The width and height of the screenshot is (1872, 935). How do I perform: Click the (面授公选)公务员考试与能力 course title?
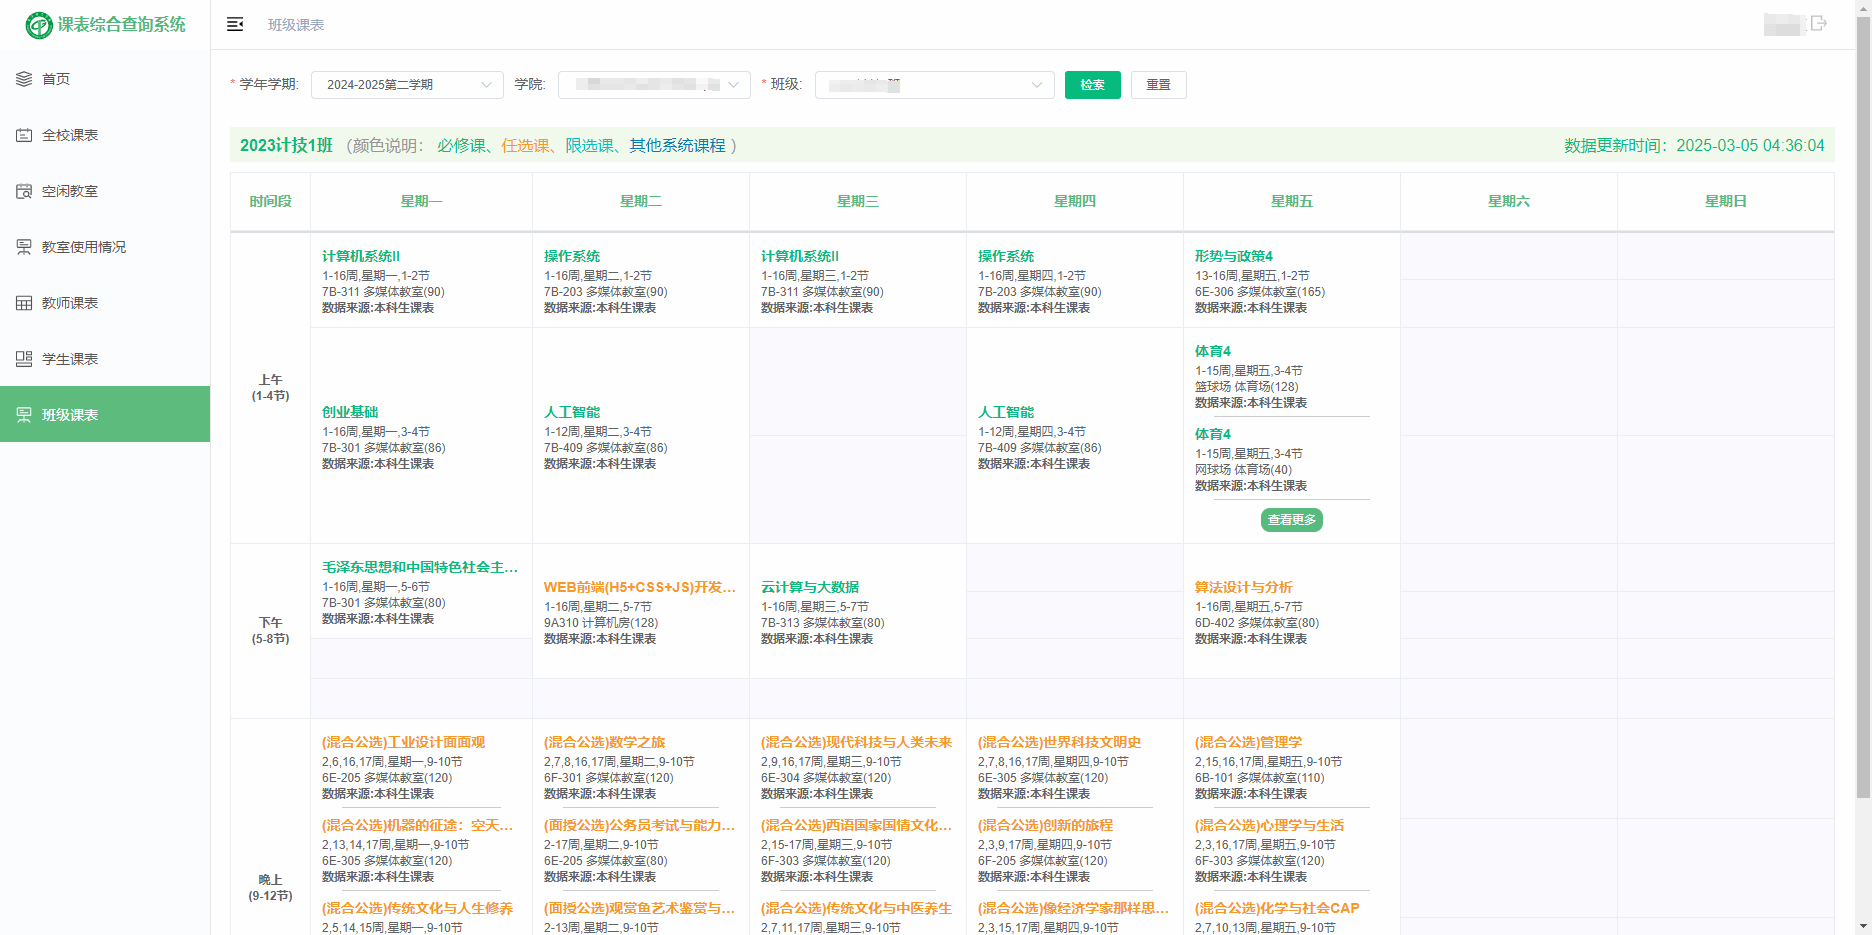click(x=640, y=825)
